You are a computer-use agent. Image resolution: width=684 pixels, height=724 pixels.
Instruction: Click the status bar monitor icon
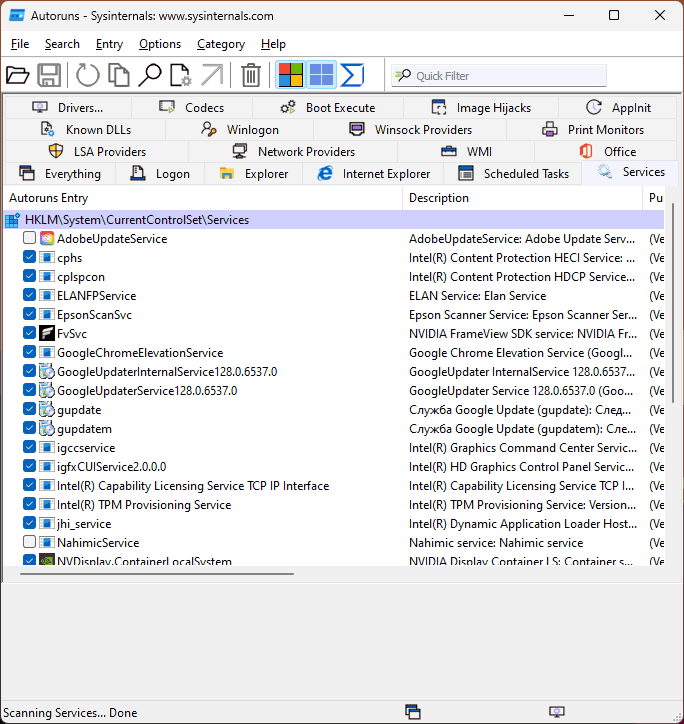tap(557, 712)
